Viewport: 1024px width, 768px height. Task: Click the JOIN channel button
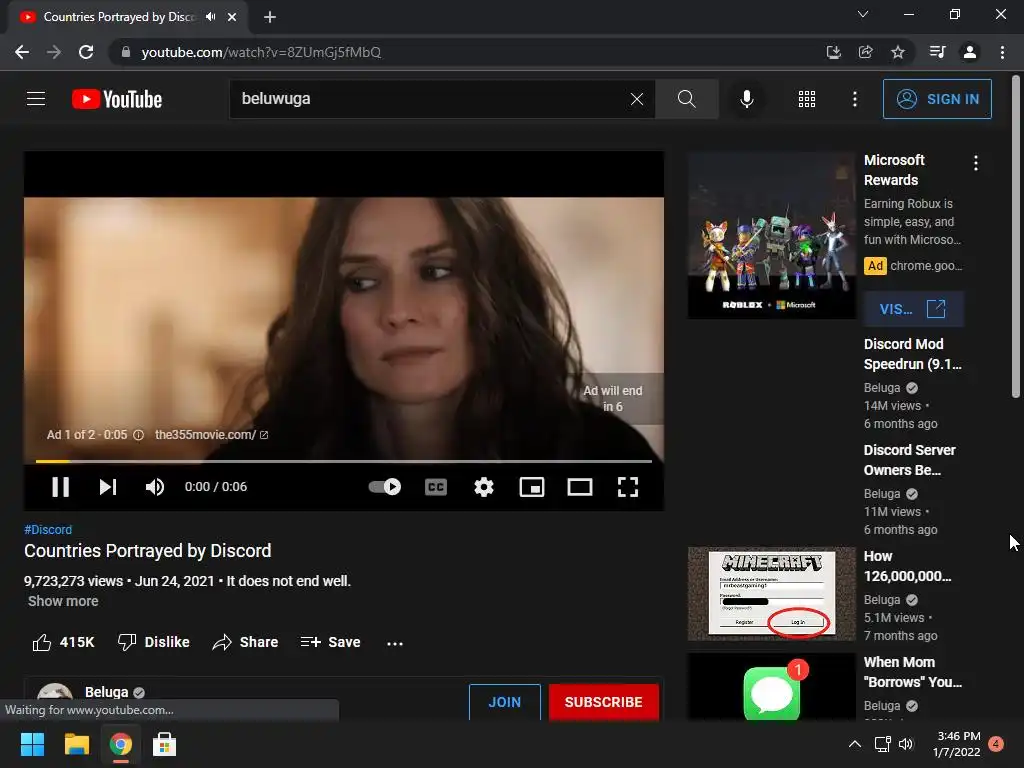click(x=504, y=702)
